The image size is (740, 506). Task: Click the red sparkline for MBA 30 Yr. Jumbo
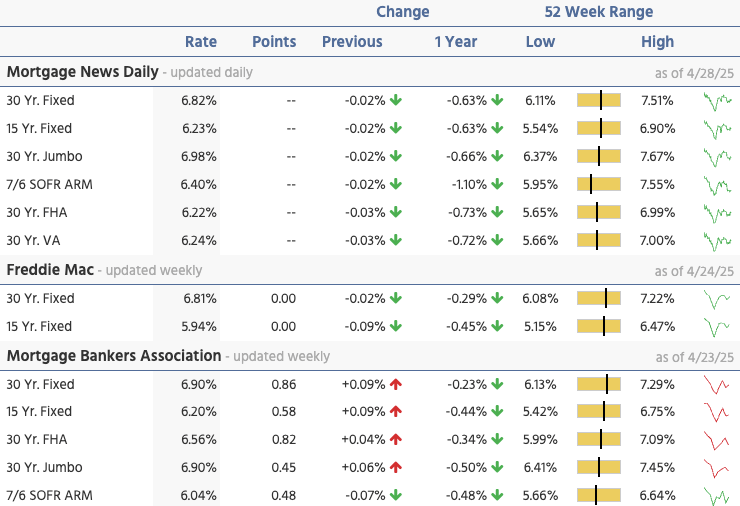[717, 468]
